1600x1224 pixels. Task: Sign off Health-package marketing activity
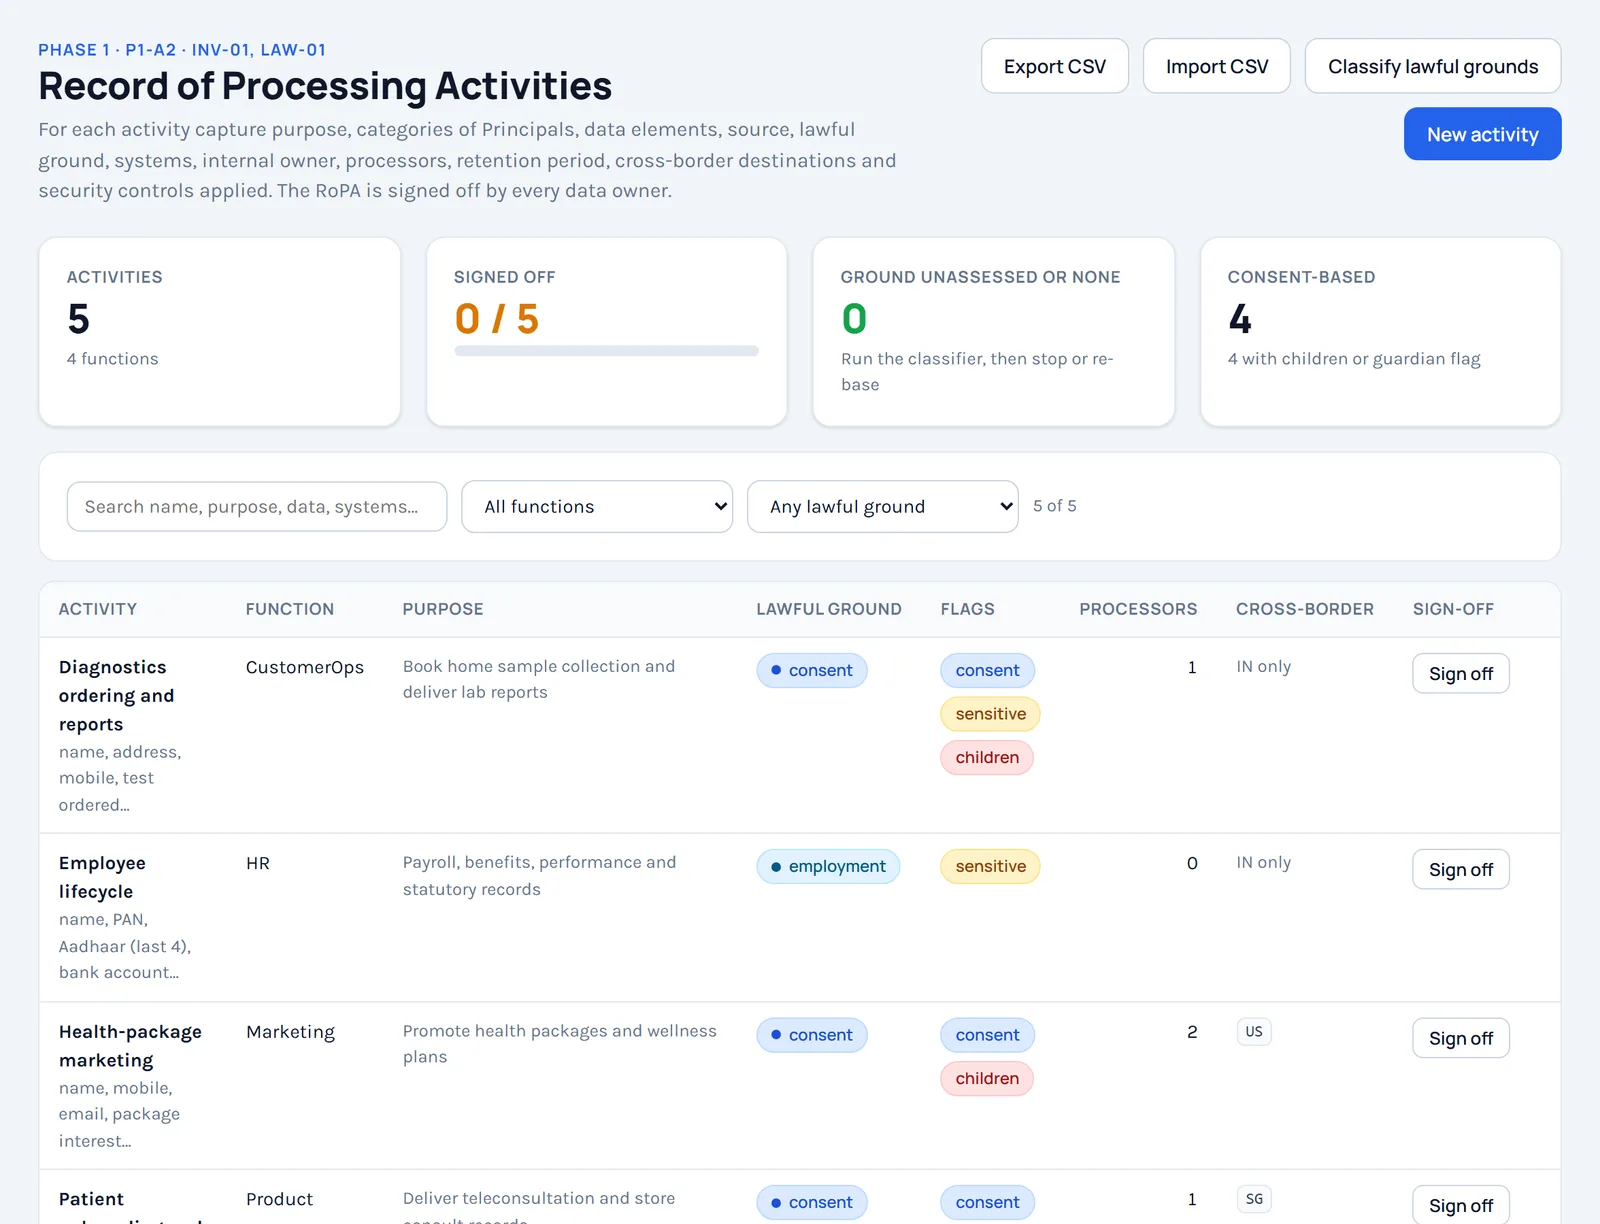pyautogui.click(x=1461, y=1038)
